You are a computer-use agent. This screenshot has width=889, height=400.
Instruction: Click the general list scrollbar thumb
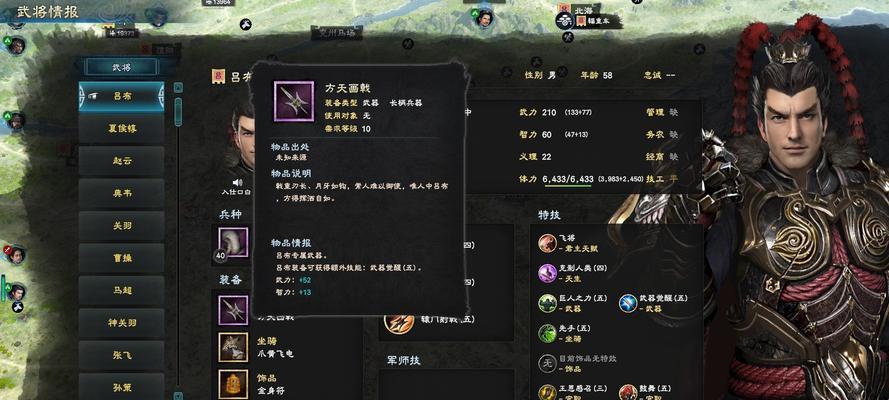point(178,112)
